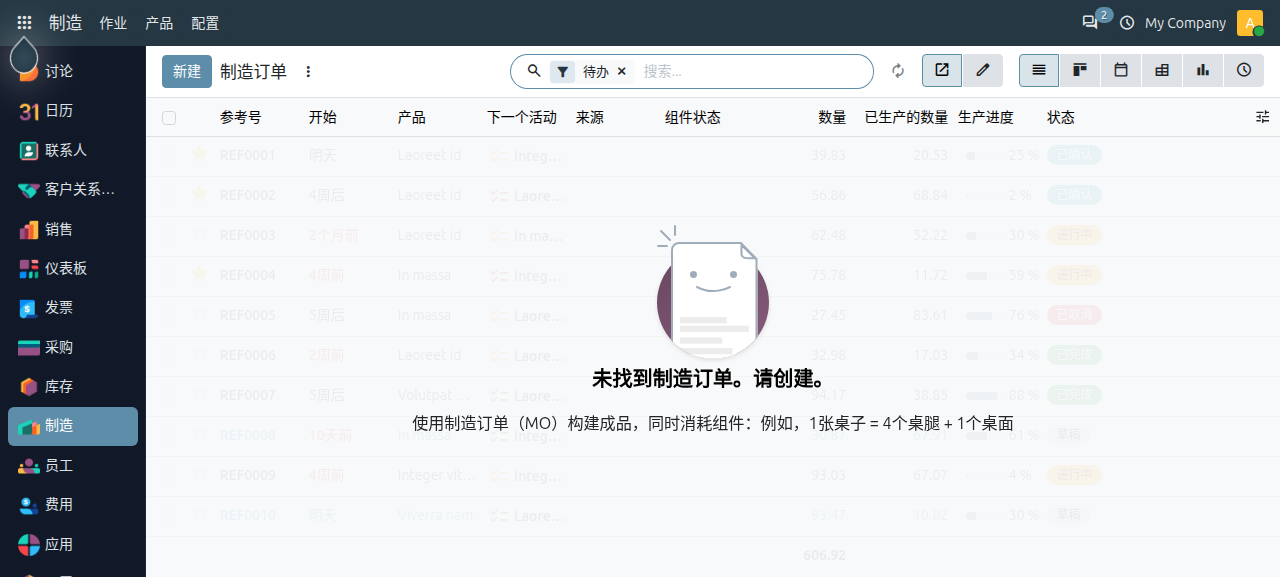1280x577 pixels.
Task: Select the 制造 entry in sidebar
Action: (x=73, y=426)
